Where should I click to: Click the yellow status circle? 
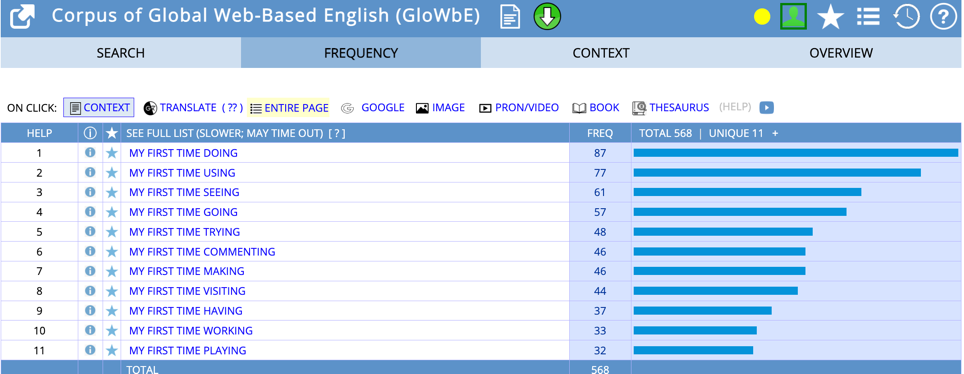click(x=762, y=17)
